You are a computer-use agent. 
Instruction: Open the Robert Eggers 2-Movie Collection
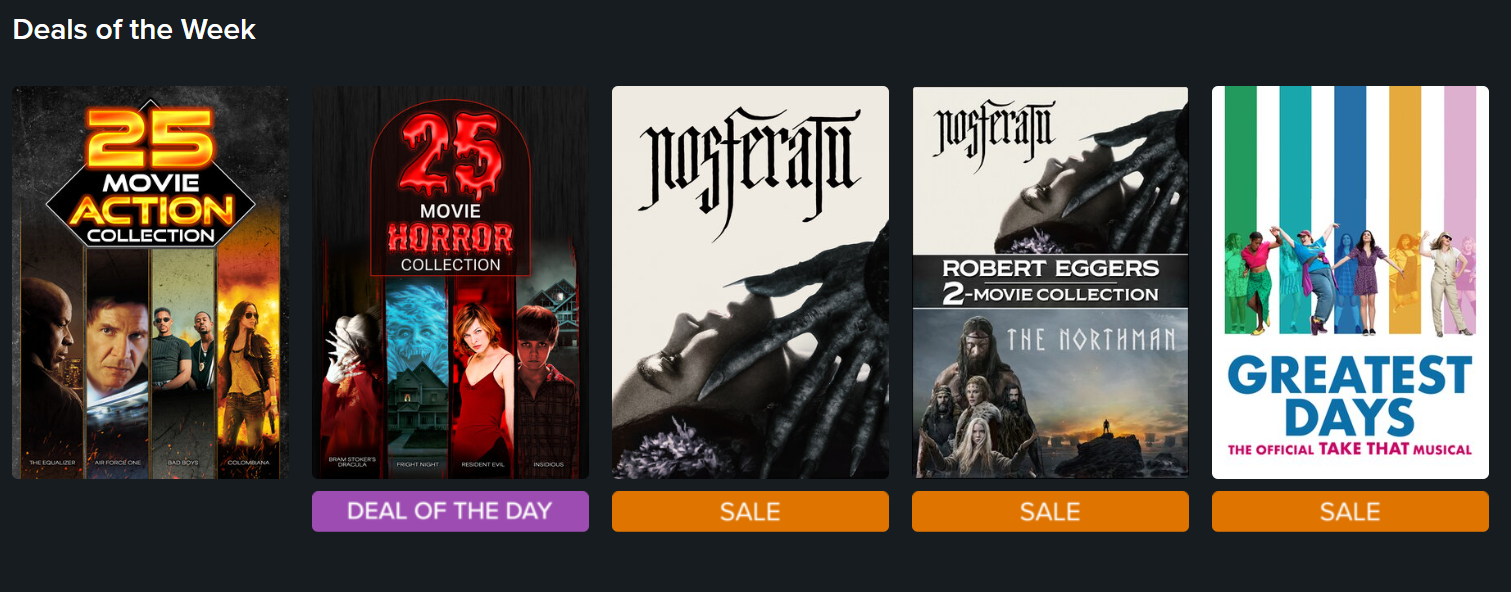pyautogui.click(x=1050, y=282)
